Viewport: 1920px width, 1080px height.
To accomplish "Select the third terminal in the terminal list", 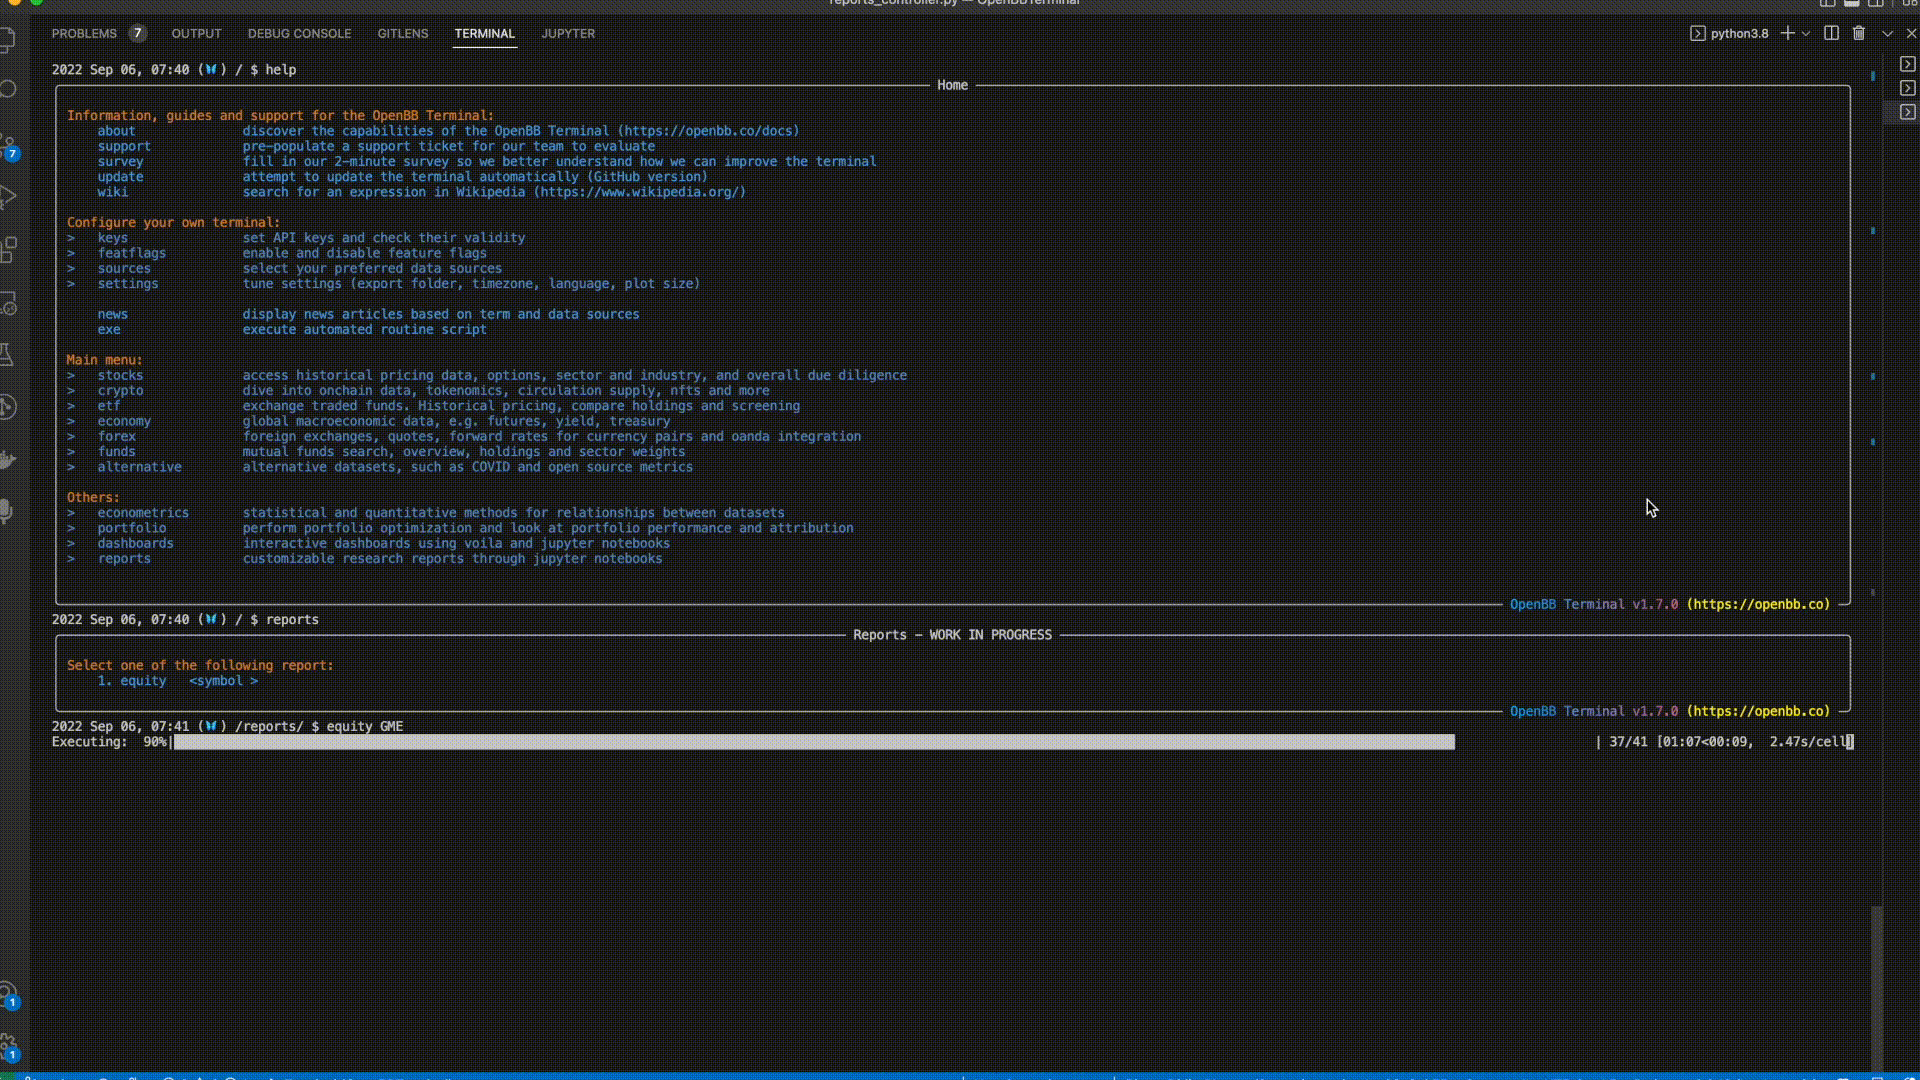I will coord(1908,112).
